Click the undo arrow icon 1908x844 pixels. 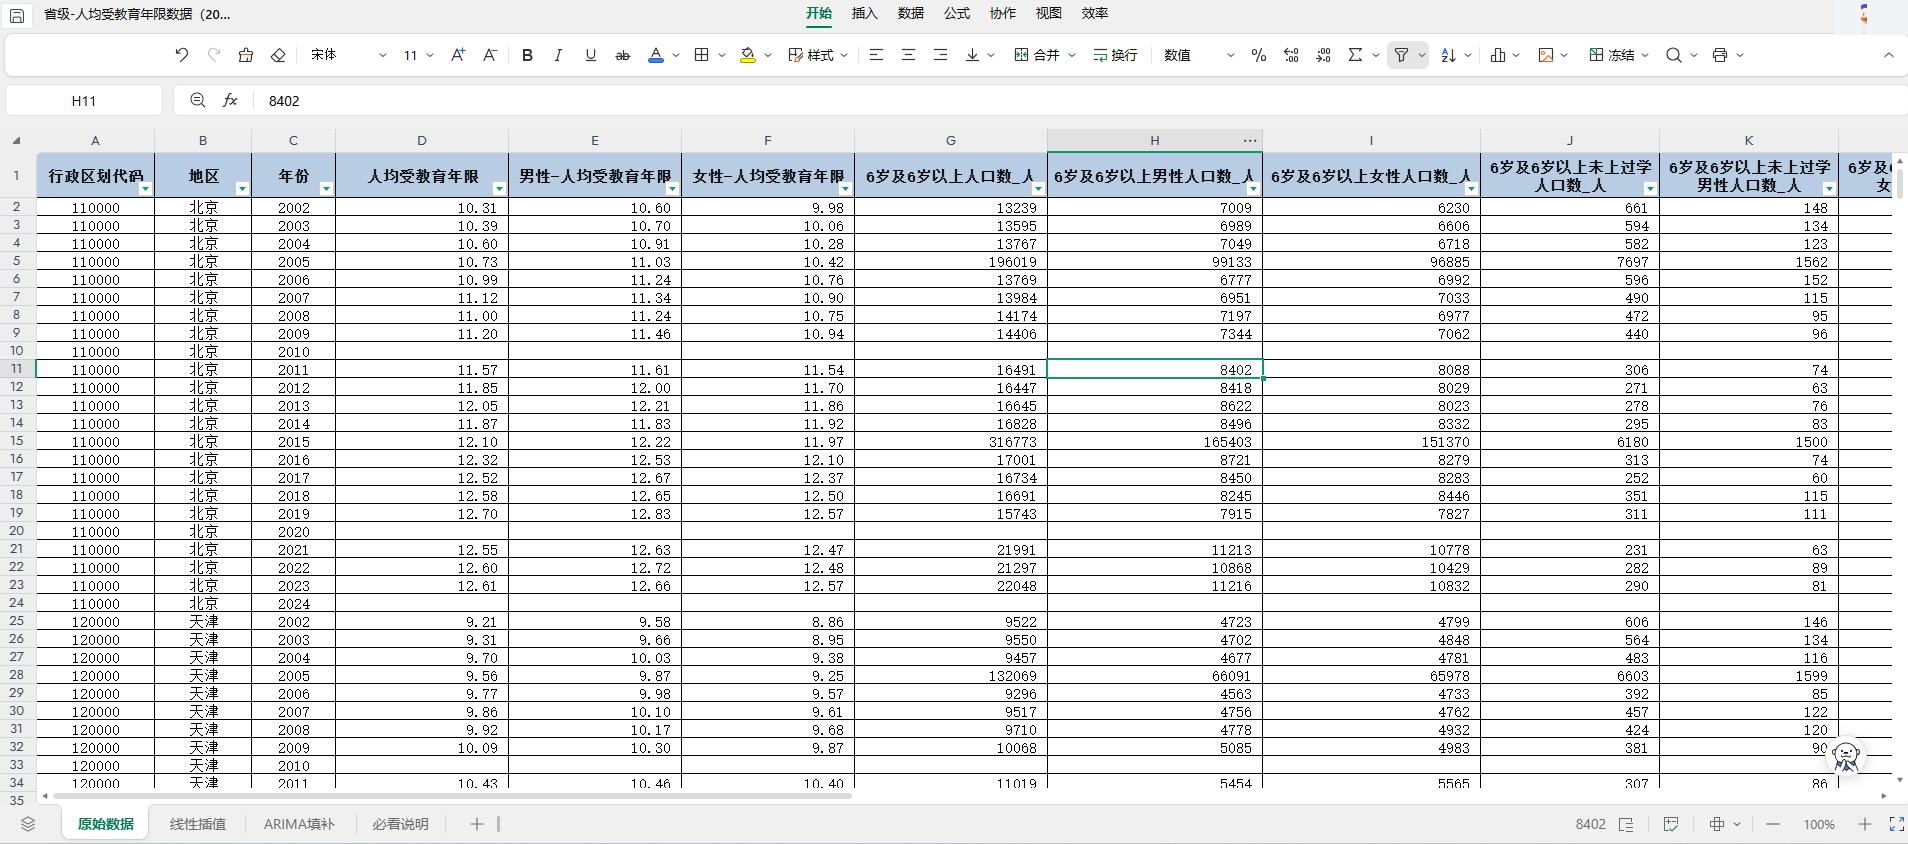pos(181,55)
